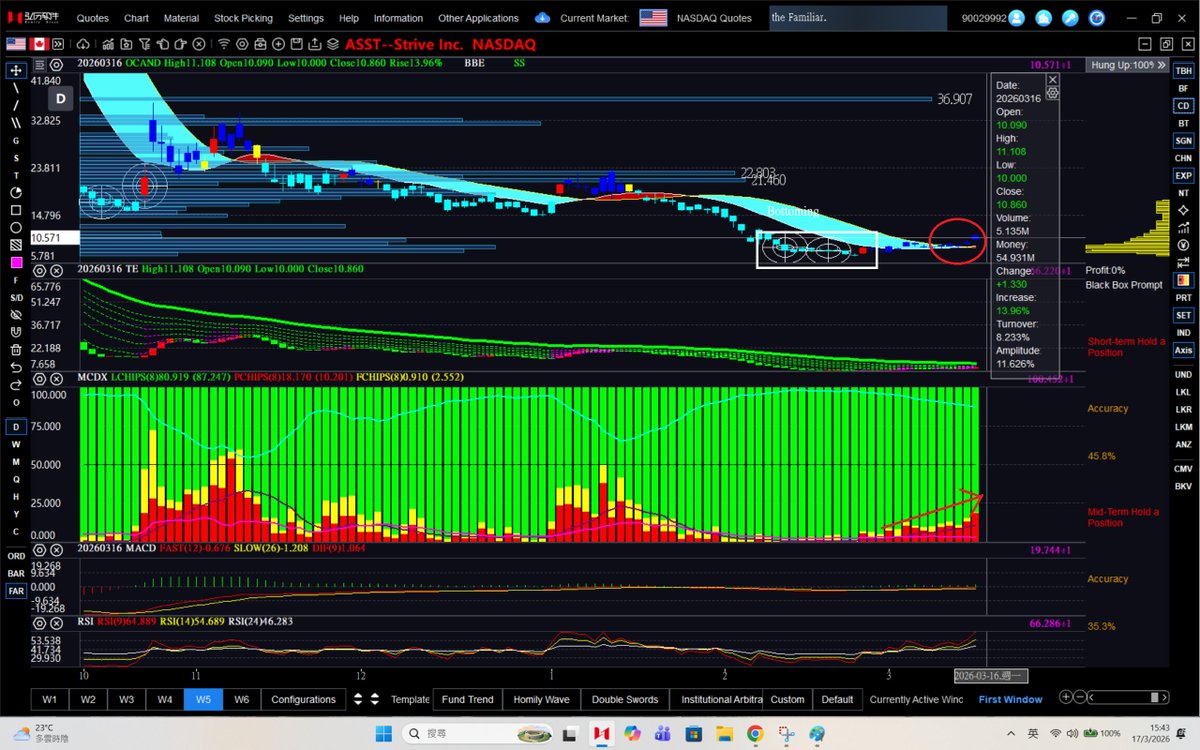Toggle the BAR button in left toolbar

16,573
